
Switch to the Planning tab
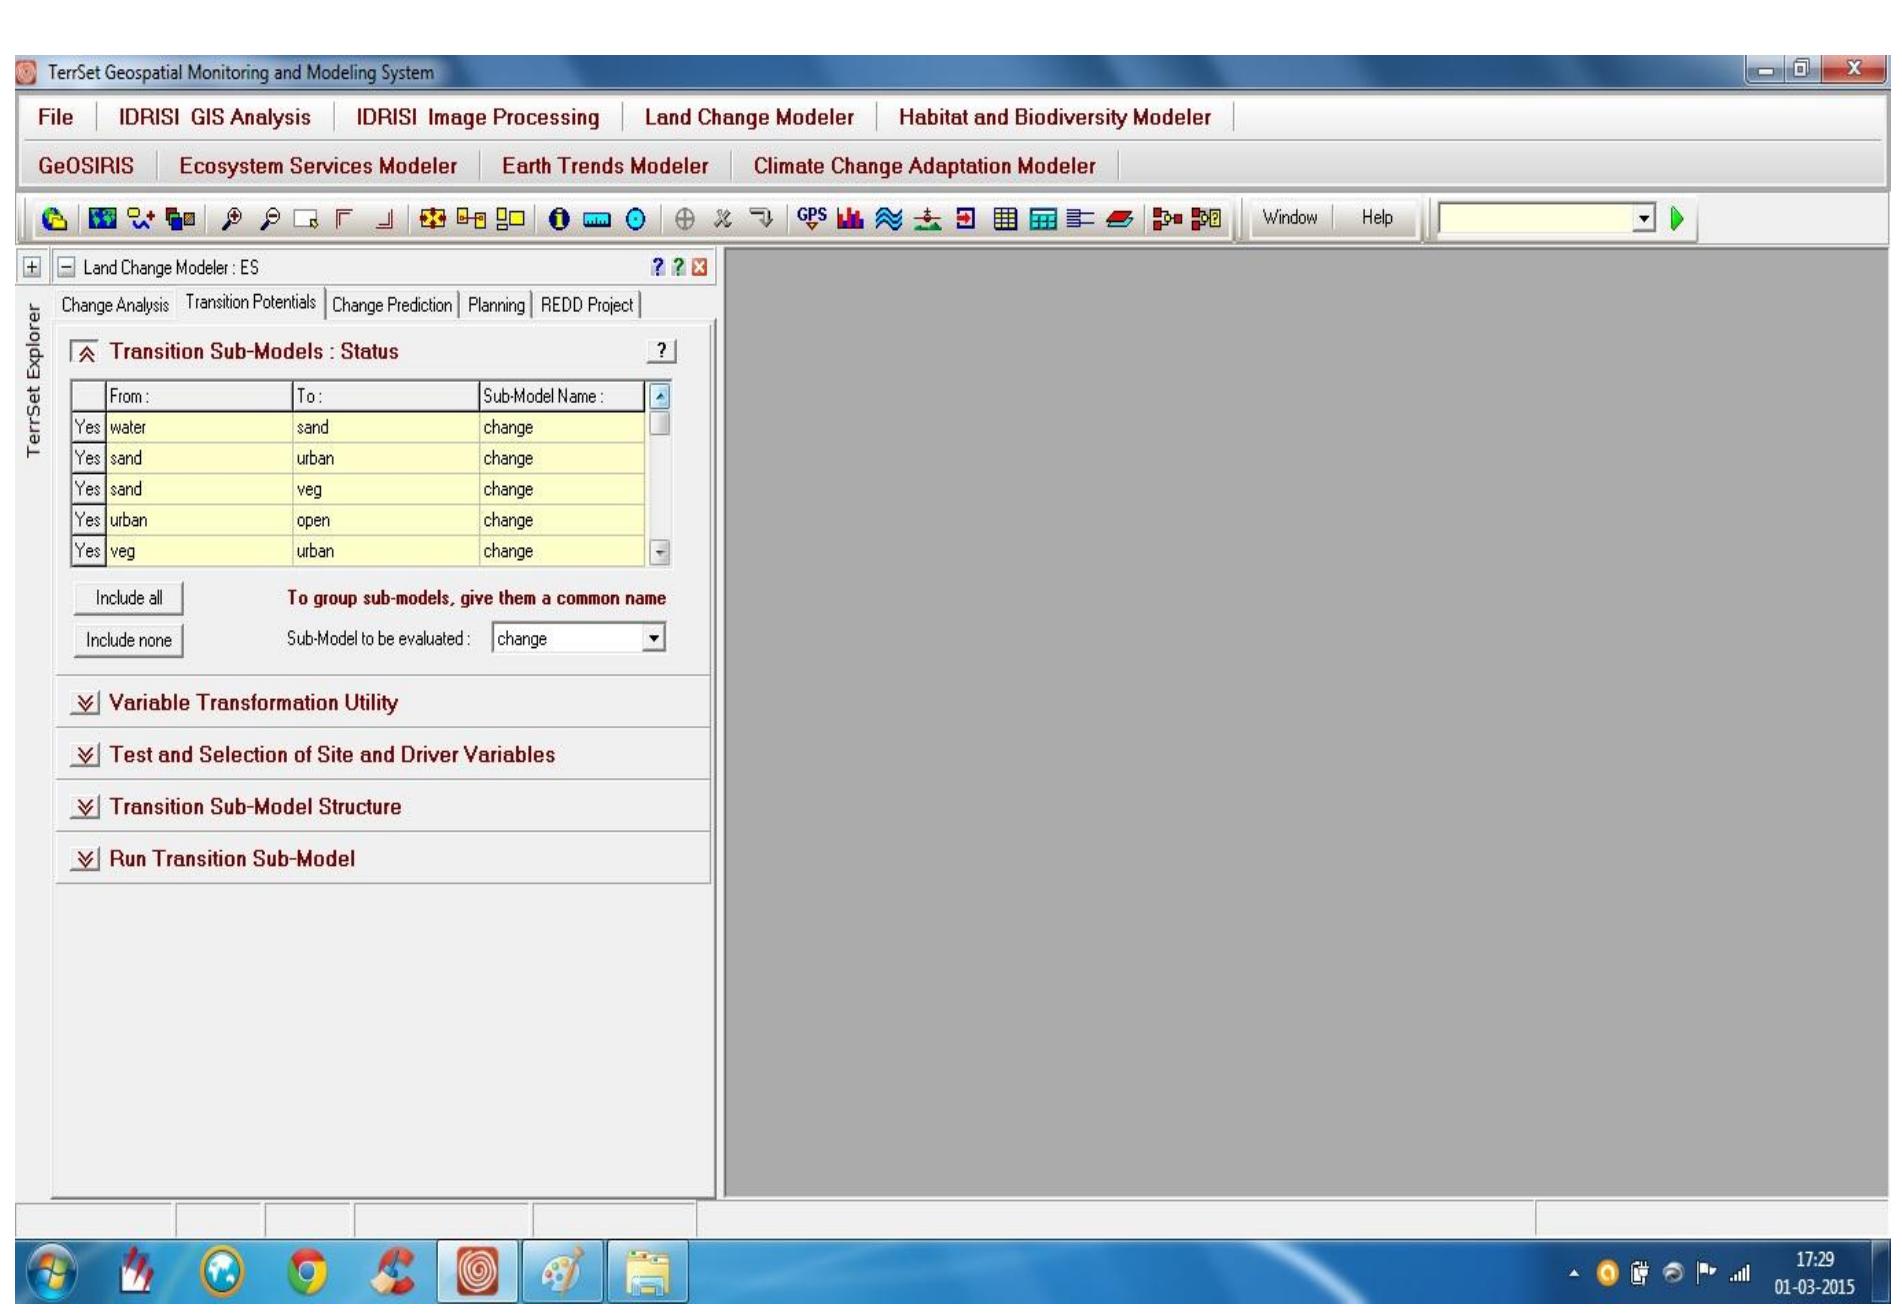pos(496,305)
